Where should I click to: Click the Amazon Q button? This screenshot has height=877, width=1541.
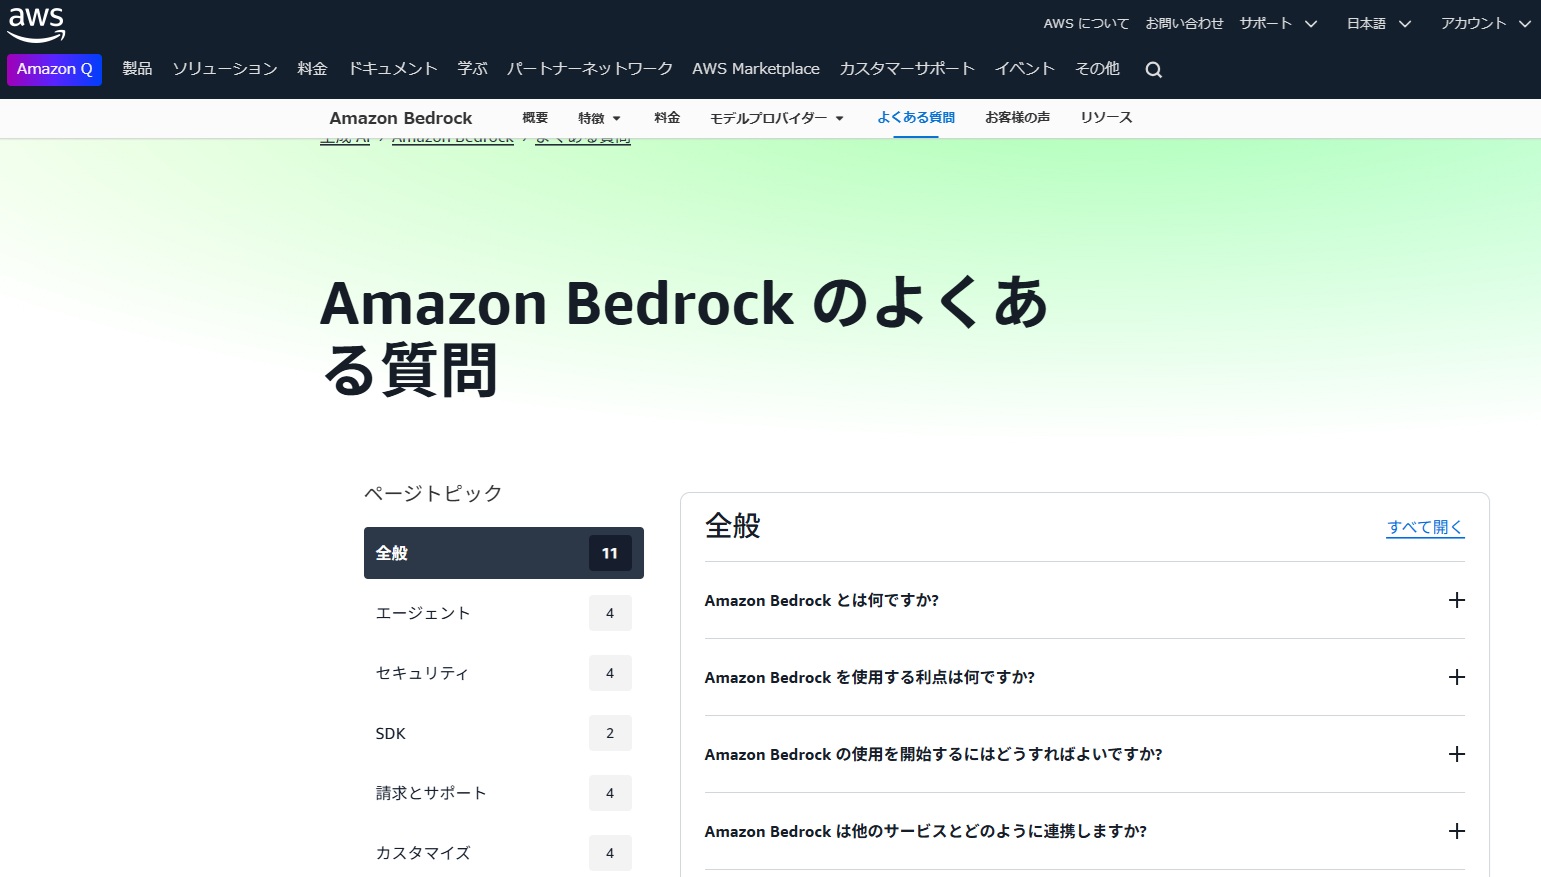tap(54, 69)
